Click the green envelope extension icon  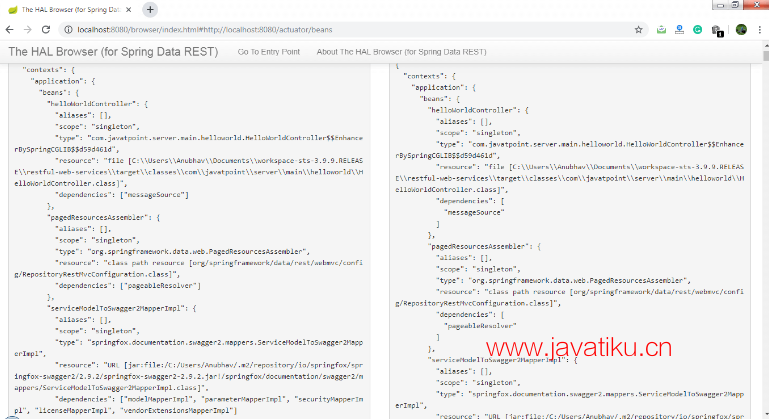(x=661, y=30)
